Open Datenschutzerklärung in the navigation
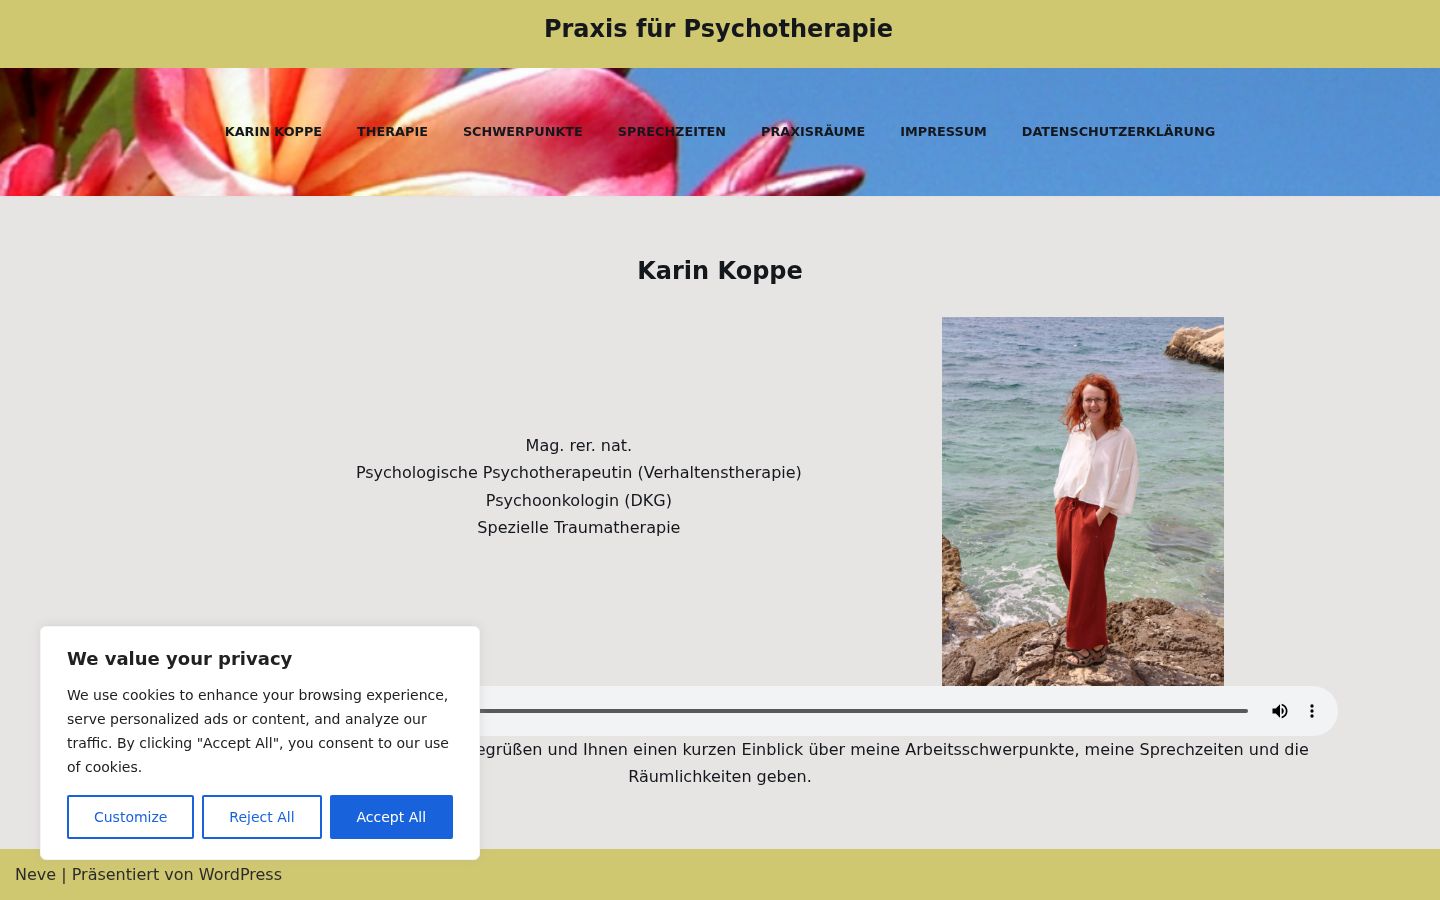 pyautogui.click(x=1118, y=131)
